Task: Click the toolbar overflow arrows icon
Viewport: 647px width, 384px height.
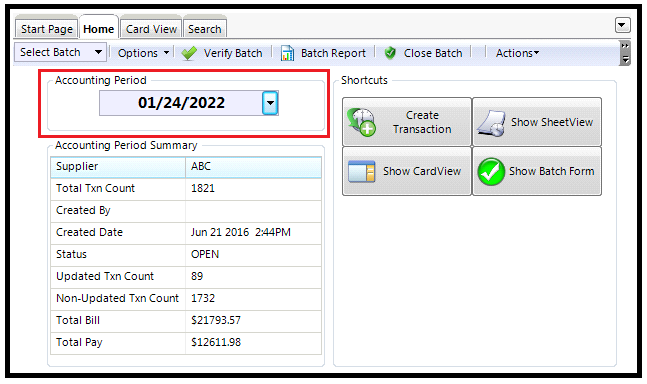Action: point(625,53)
